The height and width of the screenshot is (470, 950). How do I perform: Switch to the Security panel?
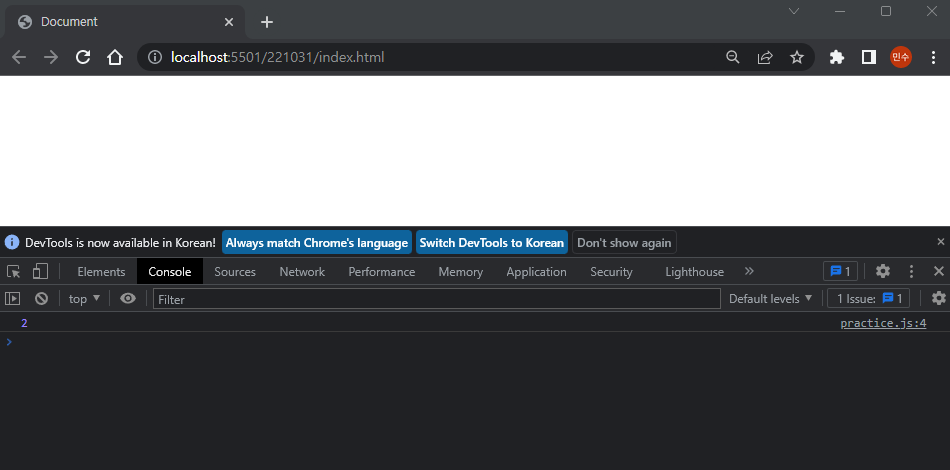(x=611, y=272)
